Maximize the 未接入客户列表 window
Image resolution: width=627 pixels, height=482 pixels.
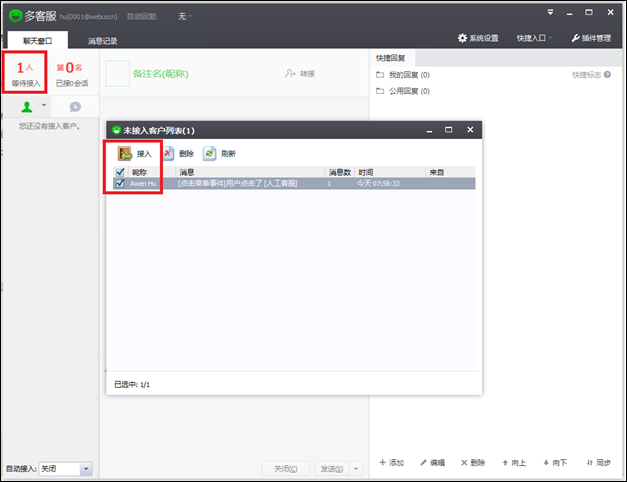[x=449, y=130]
